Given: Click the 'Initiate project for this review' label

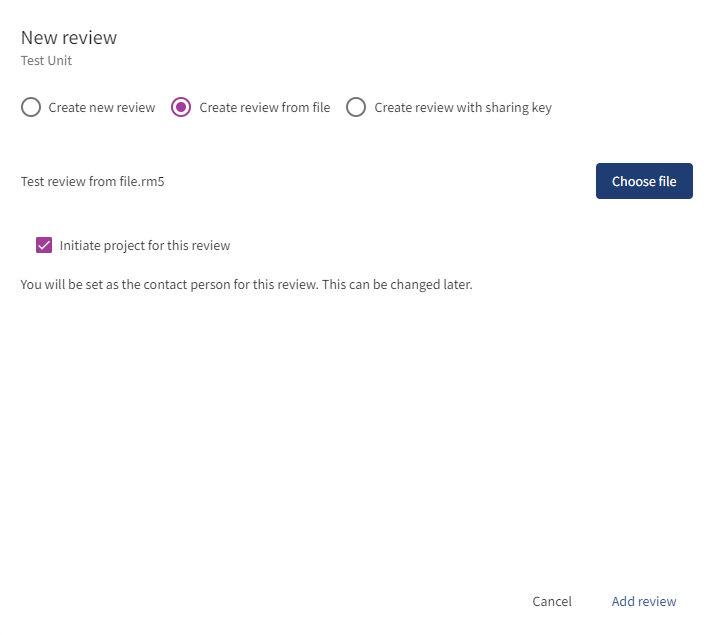Looking at the screenshot, I should pyautogui.click(x=145, y=245).
